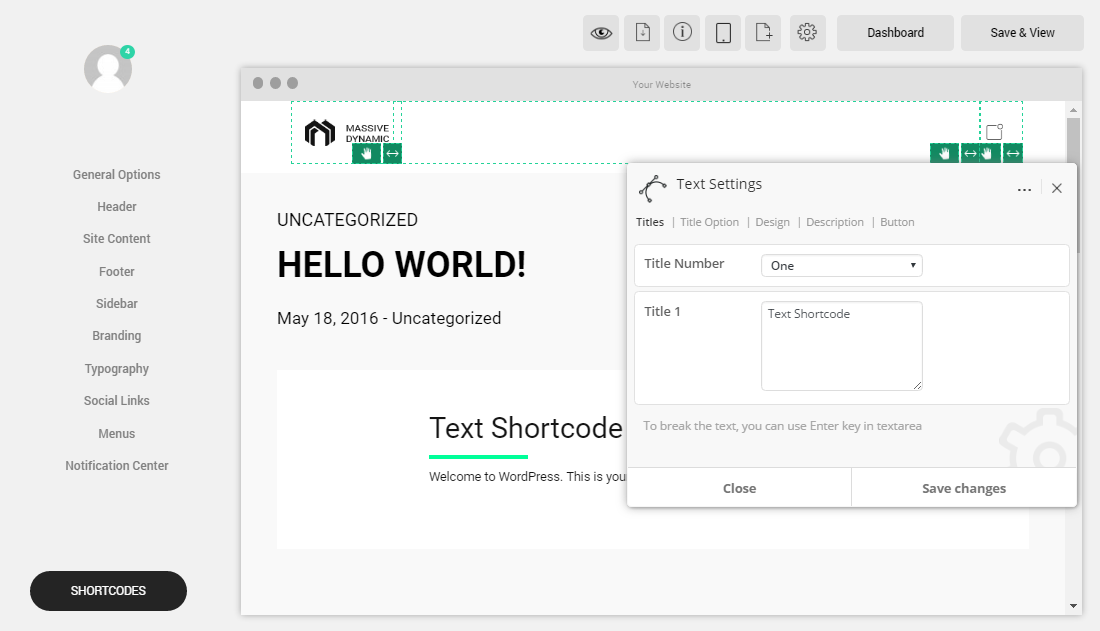Click the add new page icon
Image resolution: width=1100 pixels, height=631 pixels.
pos(763,32)
